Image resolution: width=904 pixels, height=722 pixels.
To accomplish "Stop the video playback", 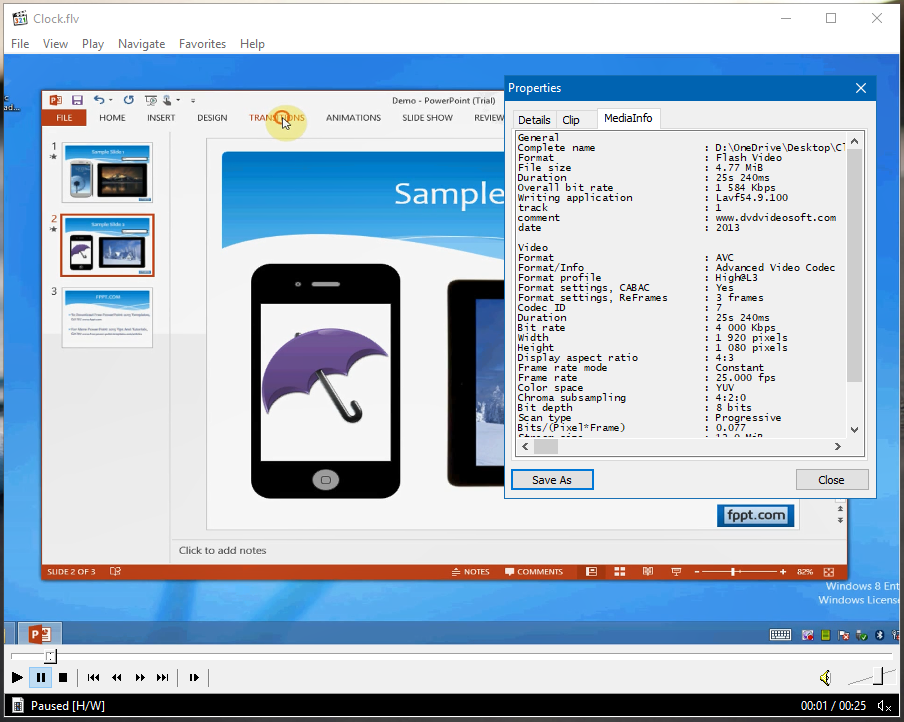I will pos(63,678).
